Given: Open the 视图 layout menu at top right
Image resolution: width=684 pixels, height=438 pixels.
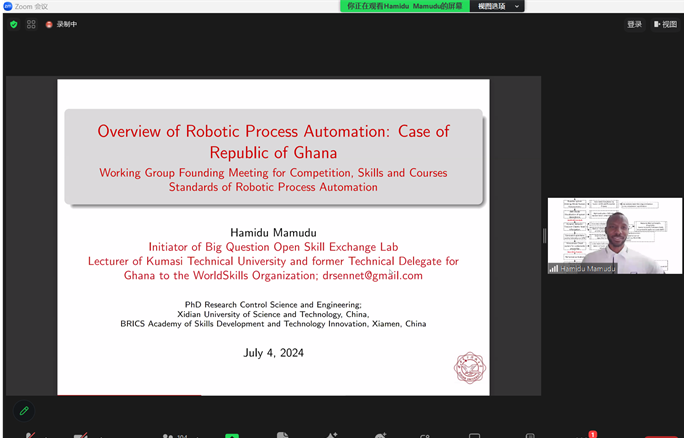Looking at the screenshot, I should (x=665, y=24).
